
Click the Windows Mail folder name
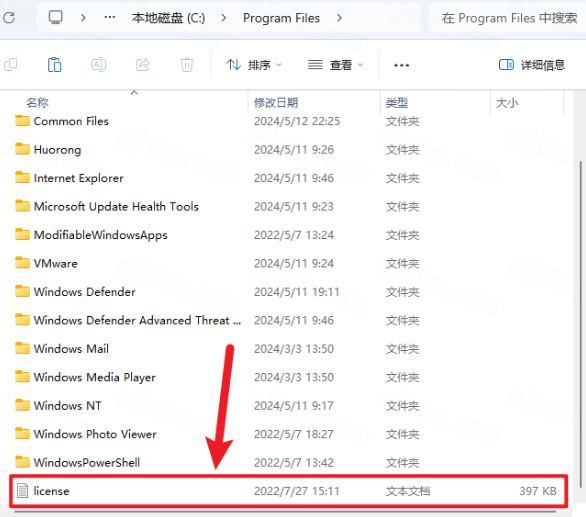(x=71, y=348)
